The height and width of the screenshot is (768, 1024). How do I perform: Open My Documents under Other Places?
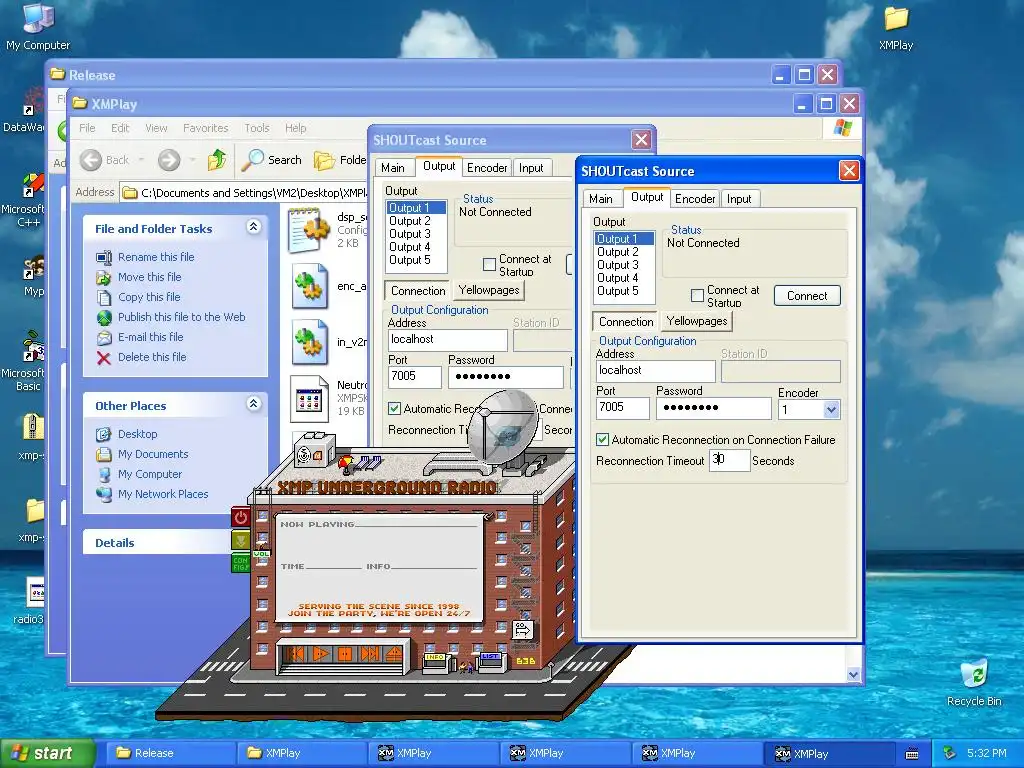[x=153, y=454]
